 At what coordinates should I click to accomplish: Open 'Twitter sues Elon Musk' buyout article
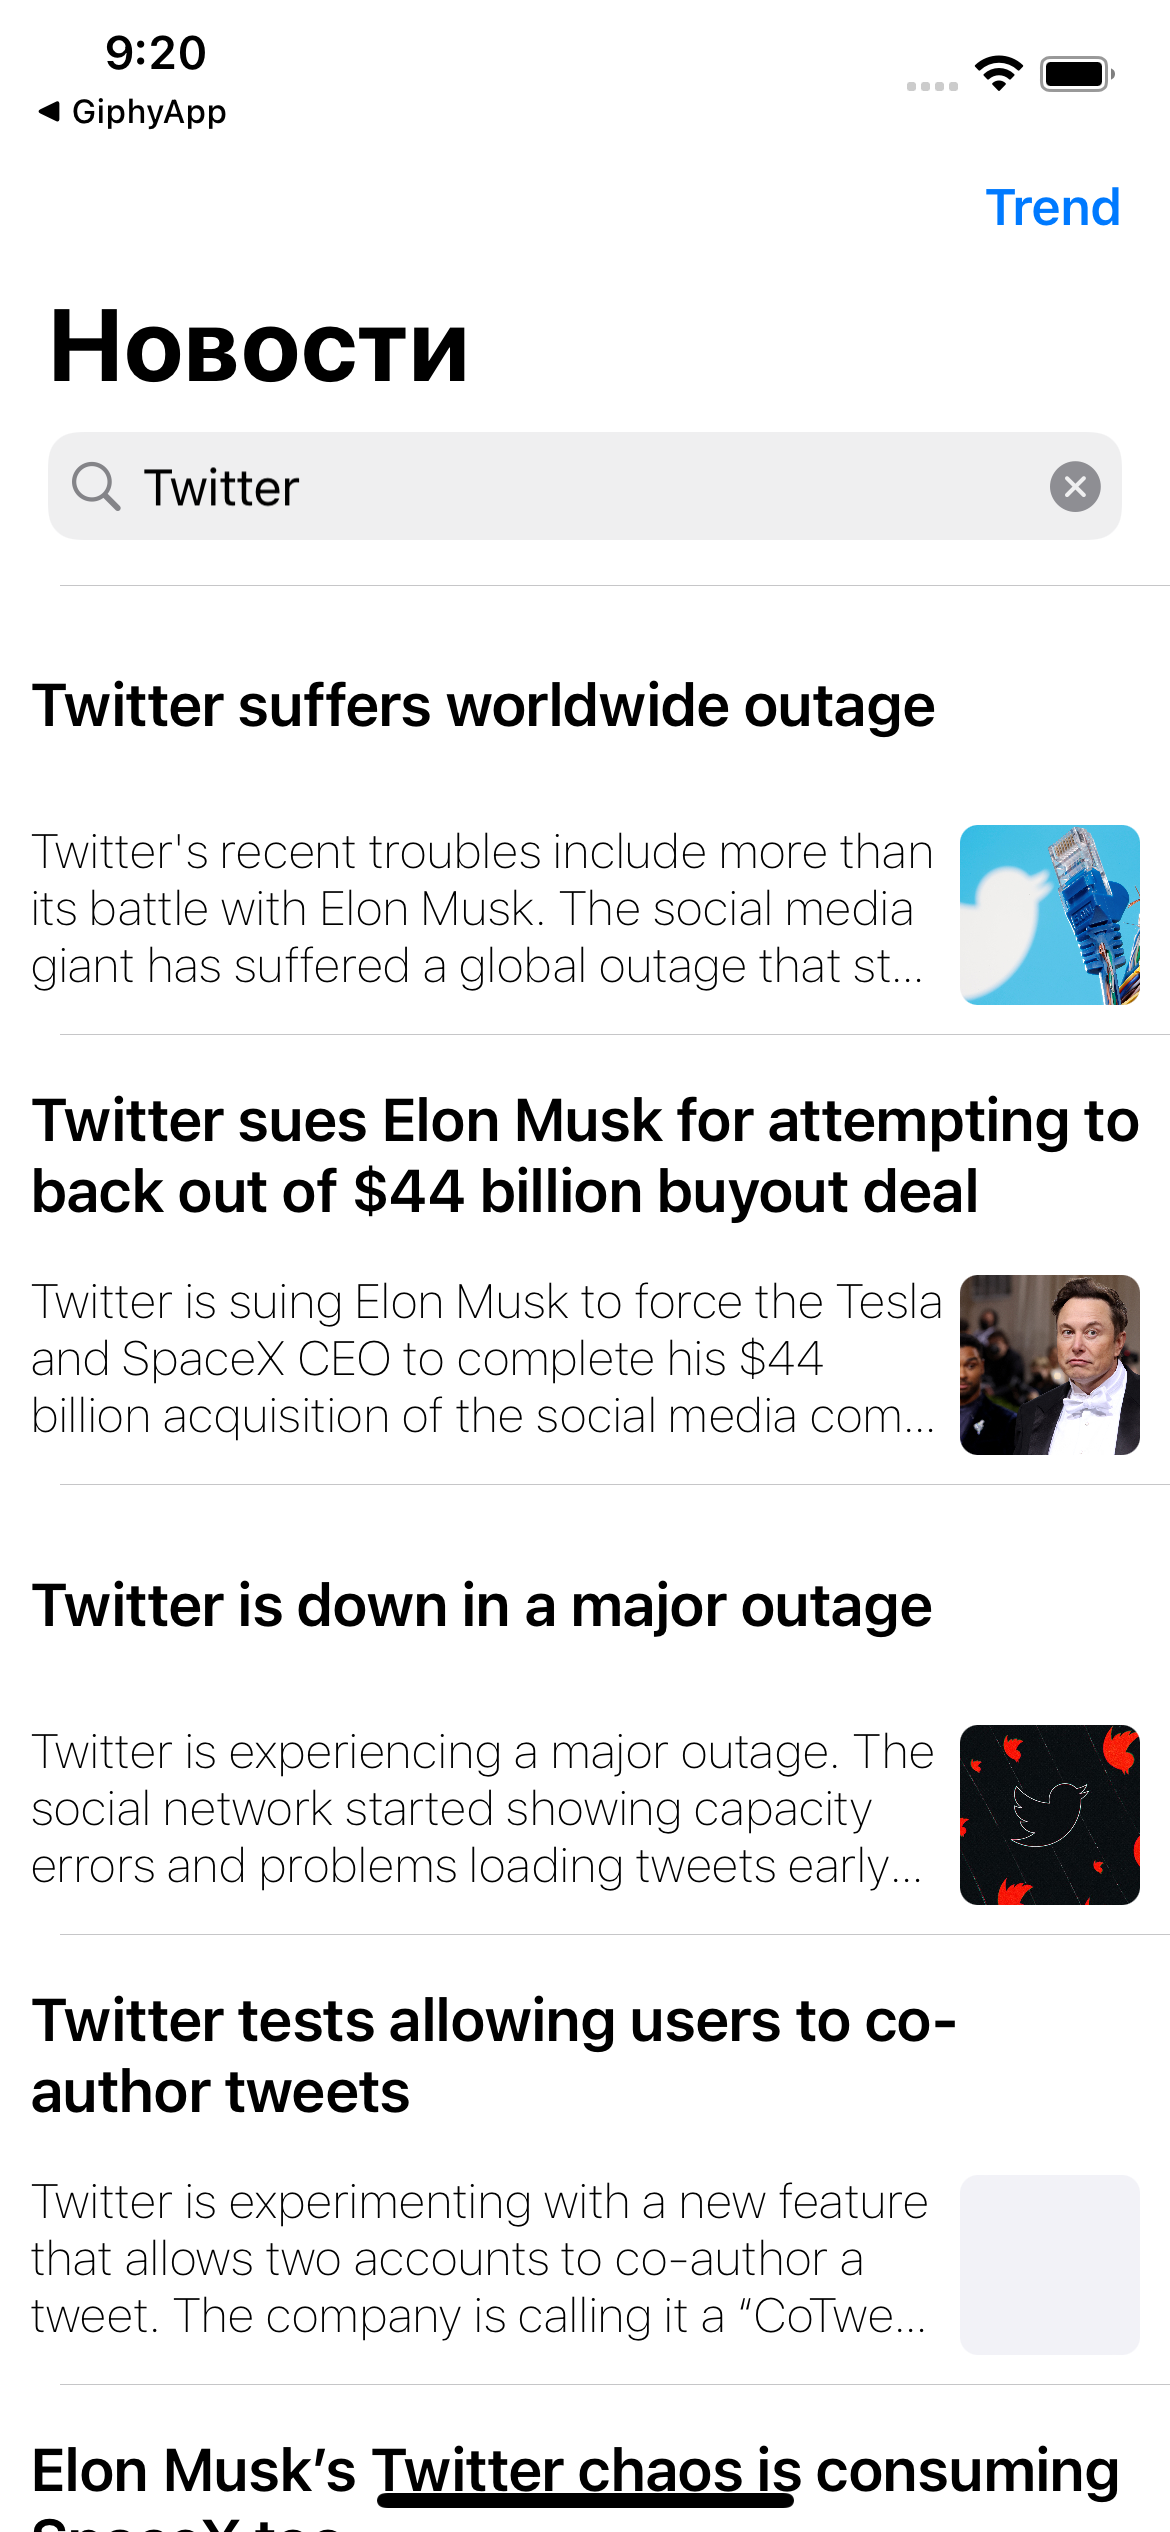585,1155
